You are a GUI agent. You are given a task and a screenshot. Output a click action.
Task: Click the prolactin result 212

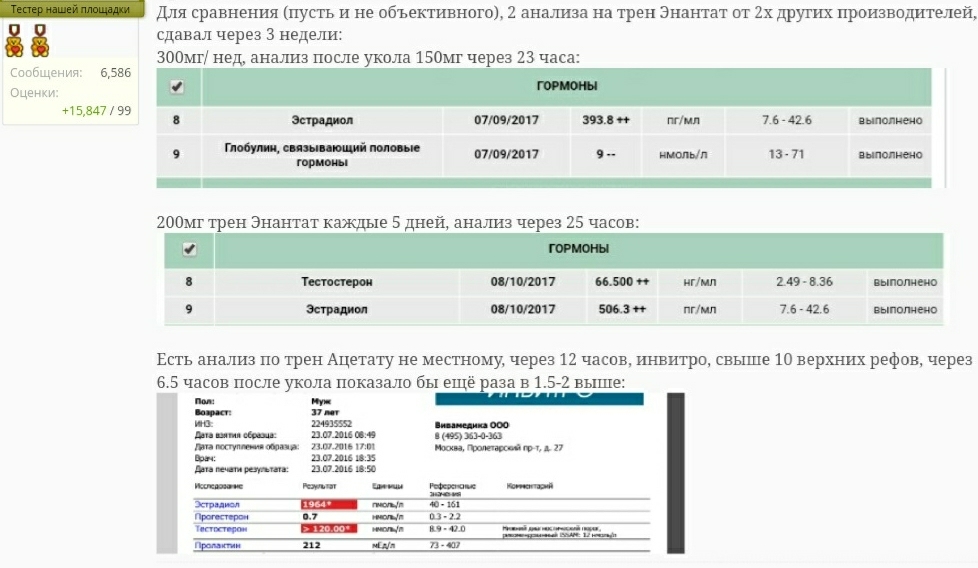coord(311,545)
